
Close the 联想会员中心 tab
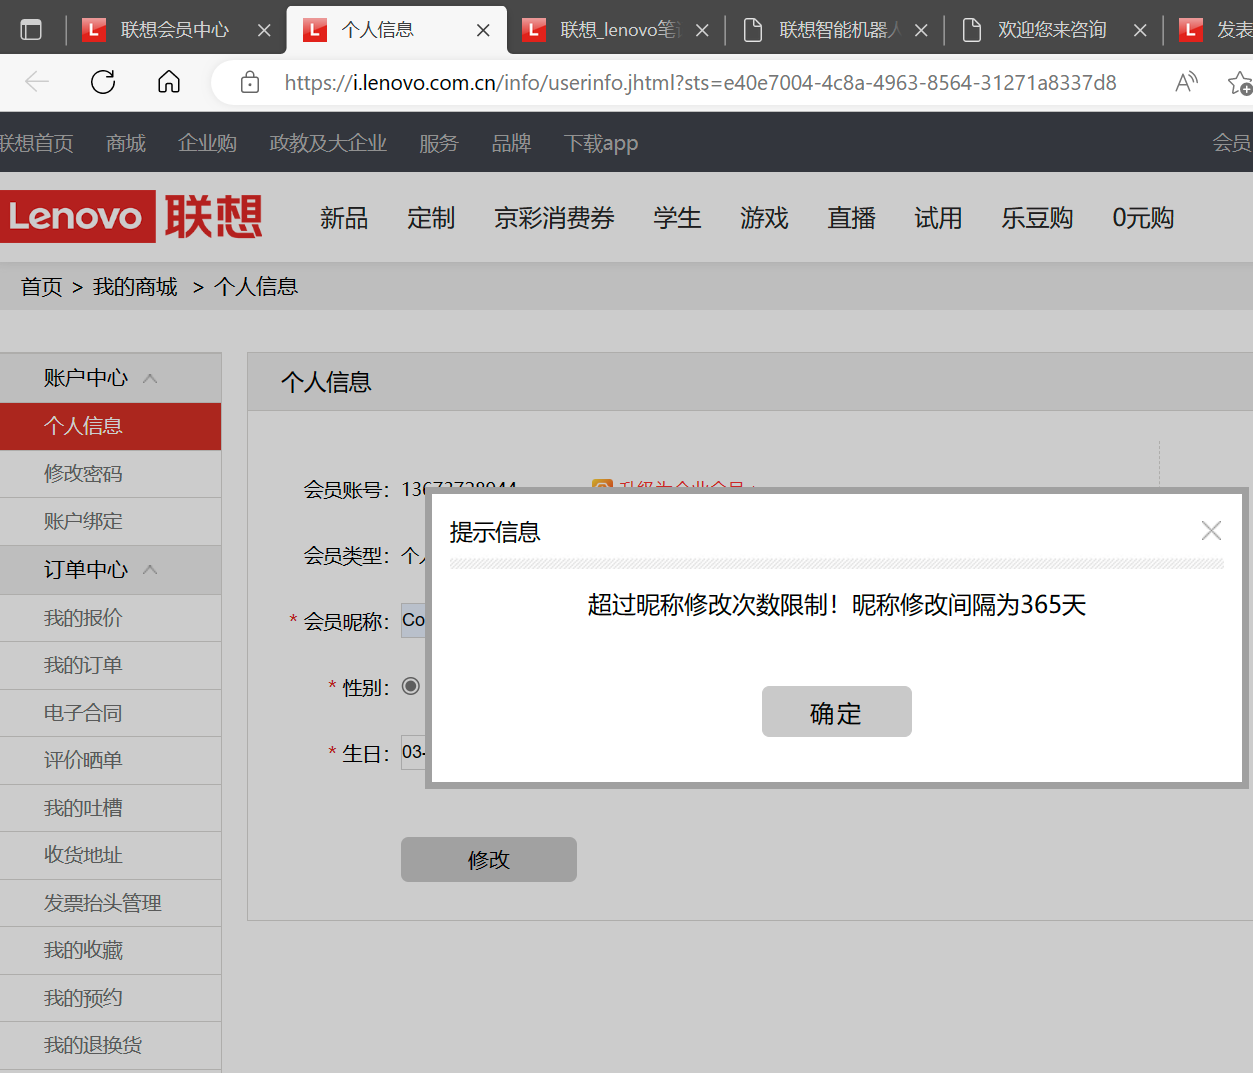(x=264, y=30)
